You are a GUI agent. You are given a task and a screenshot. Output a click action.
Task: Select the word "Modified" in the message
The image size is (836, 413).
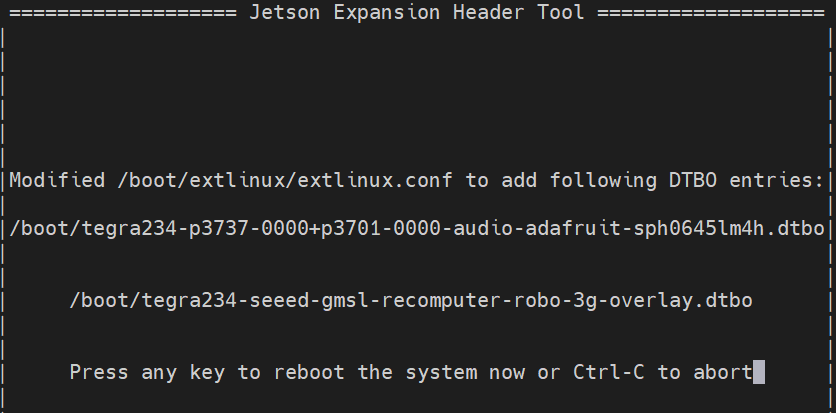pyautogui.click(x=58, y=181)
